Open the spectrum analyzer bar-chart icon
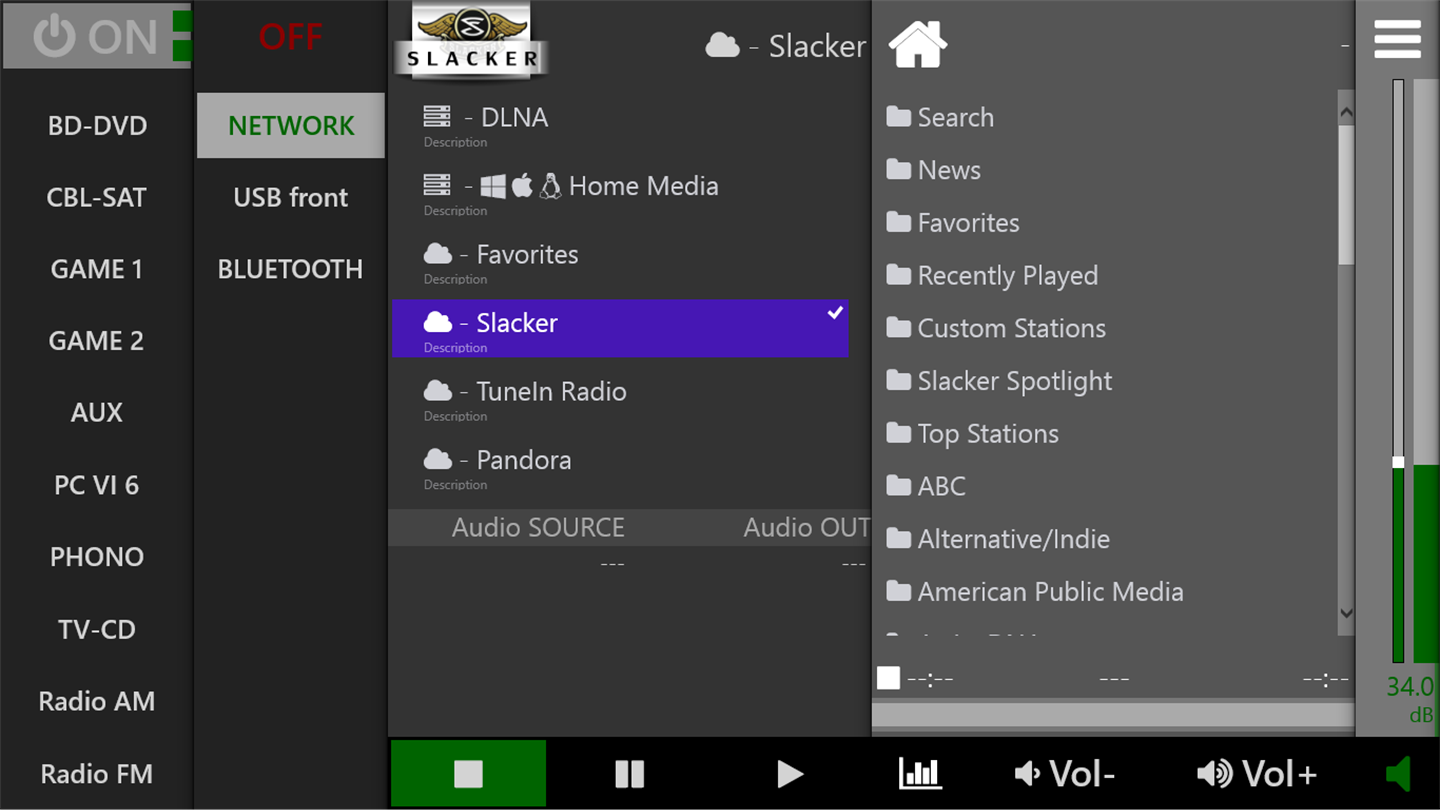Screen dimensions: 1440x810 click(919, 773)
